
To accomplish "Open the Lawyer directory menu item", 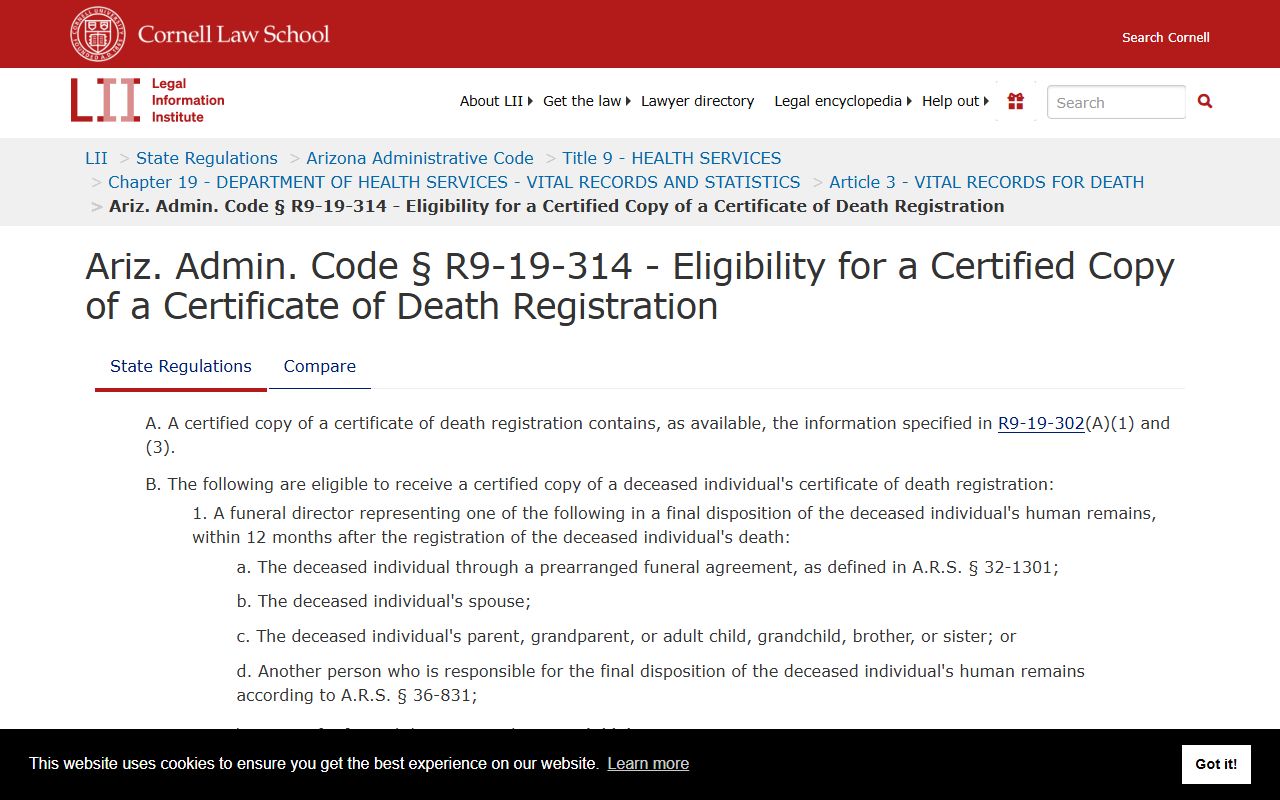I will coord(697,101).
